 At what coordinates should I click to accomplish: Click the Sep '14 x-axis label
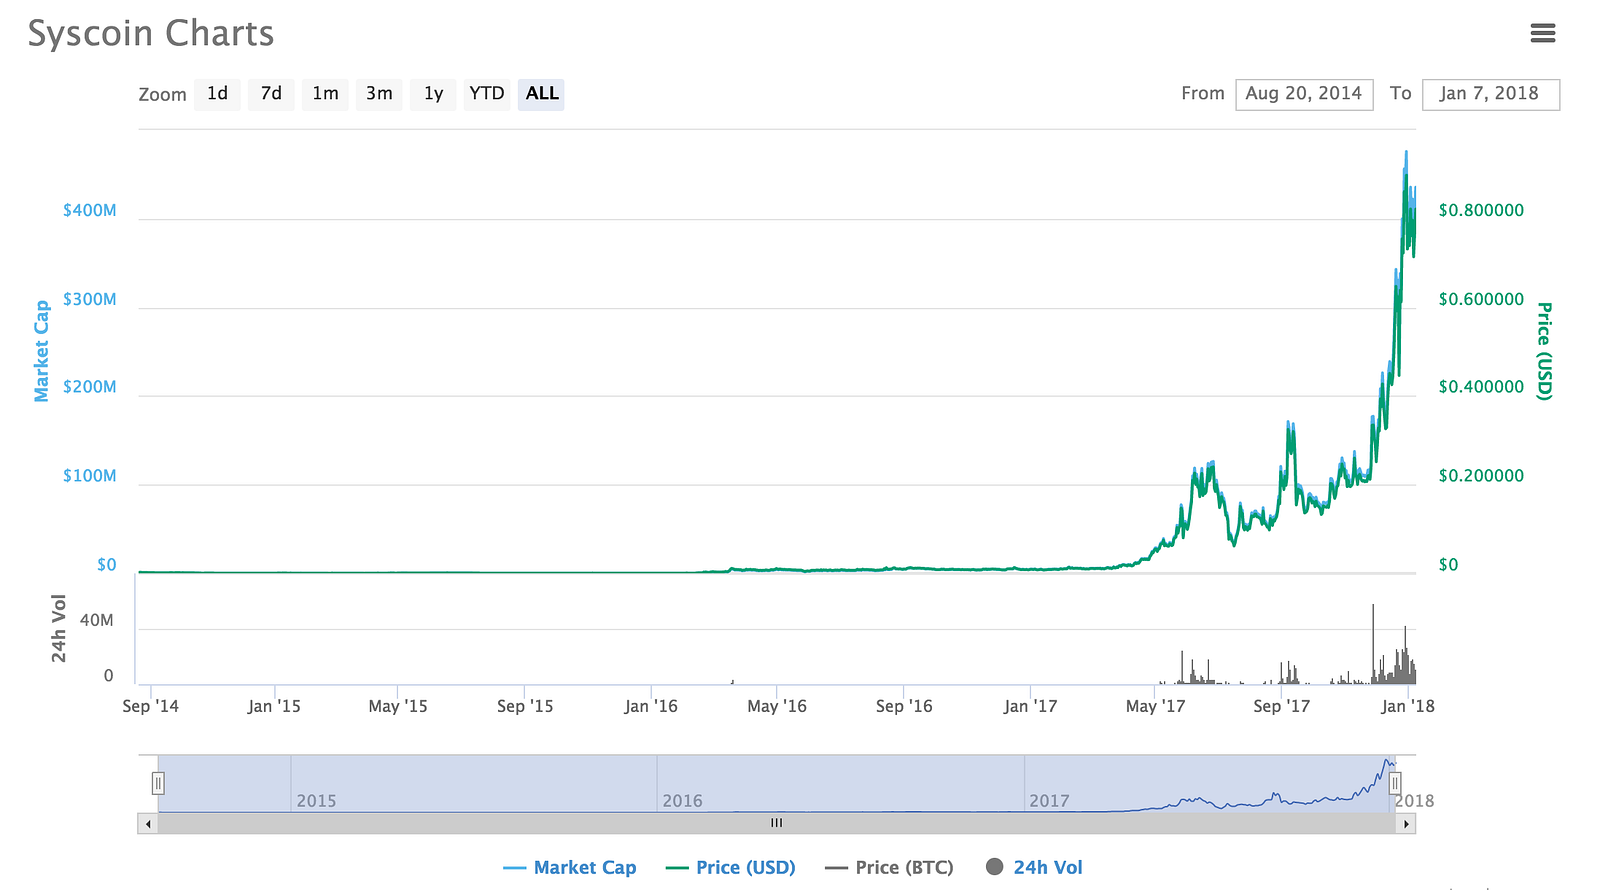tap(150, 706)
